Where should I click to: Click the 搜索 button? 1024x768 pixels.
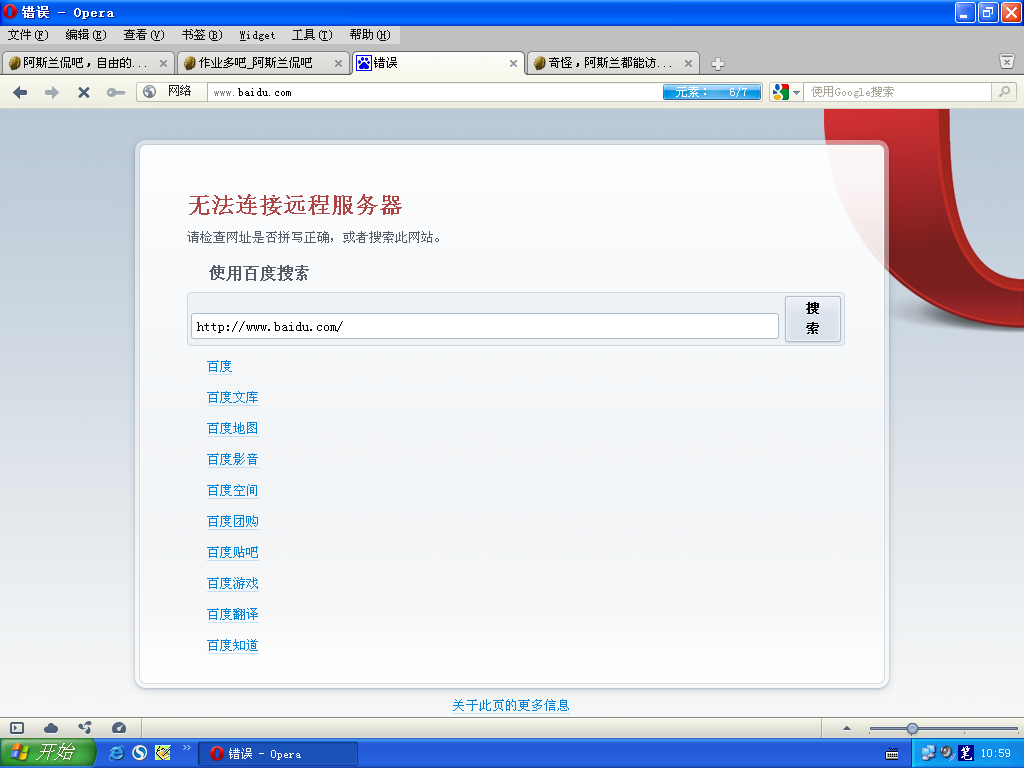click(x=812, y=319)
